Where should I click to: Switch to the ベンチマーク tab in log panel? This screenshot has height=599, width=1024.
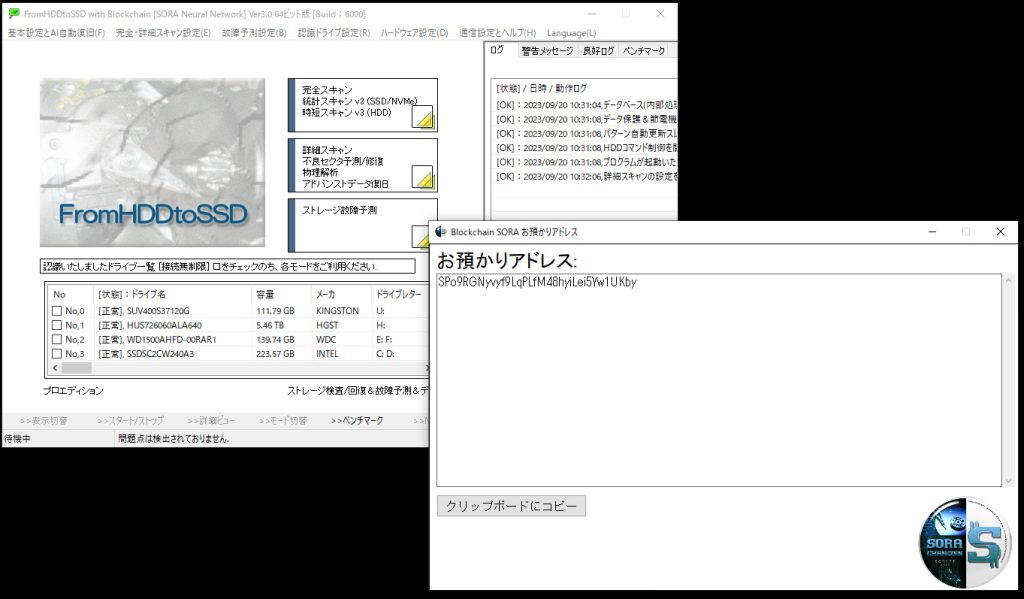coord(644,51)
